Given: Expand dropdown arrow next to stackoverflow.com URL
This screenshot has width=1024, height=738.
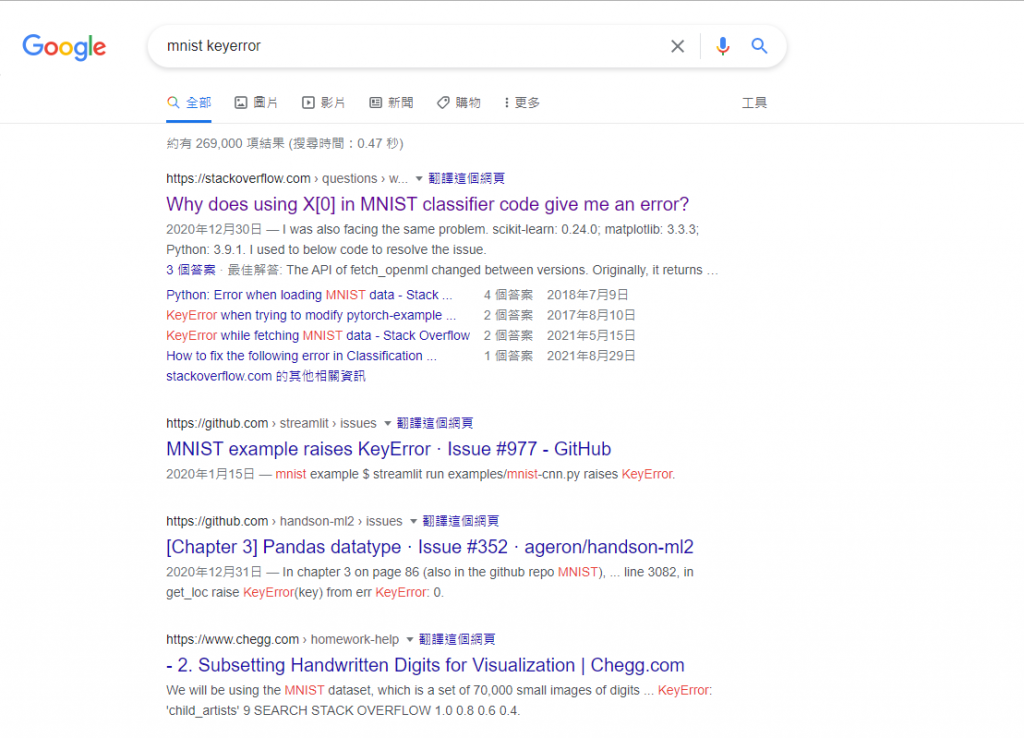Looking at the screenshot, I should (419, 178).
